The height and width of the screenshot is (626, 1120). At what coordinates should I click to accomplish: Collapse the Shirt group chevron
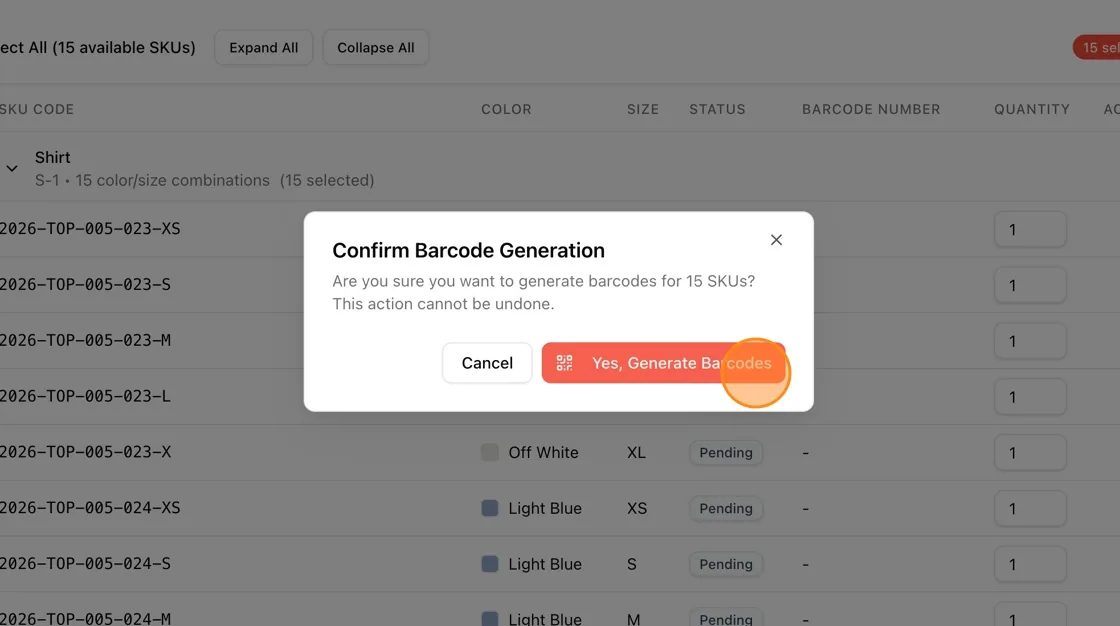[x=12, y=169]
